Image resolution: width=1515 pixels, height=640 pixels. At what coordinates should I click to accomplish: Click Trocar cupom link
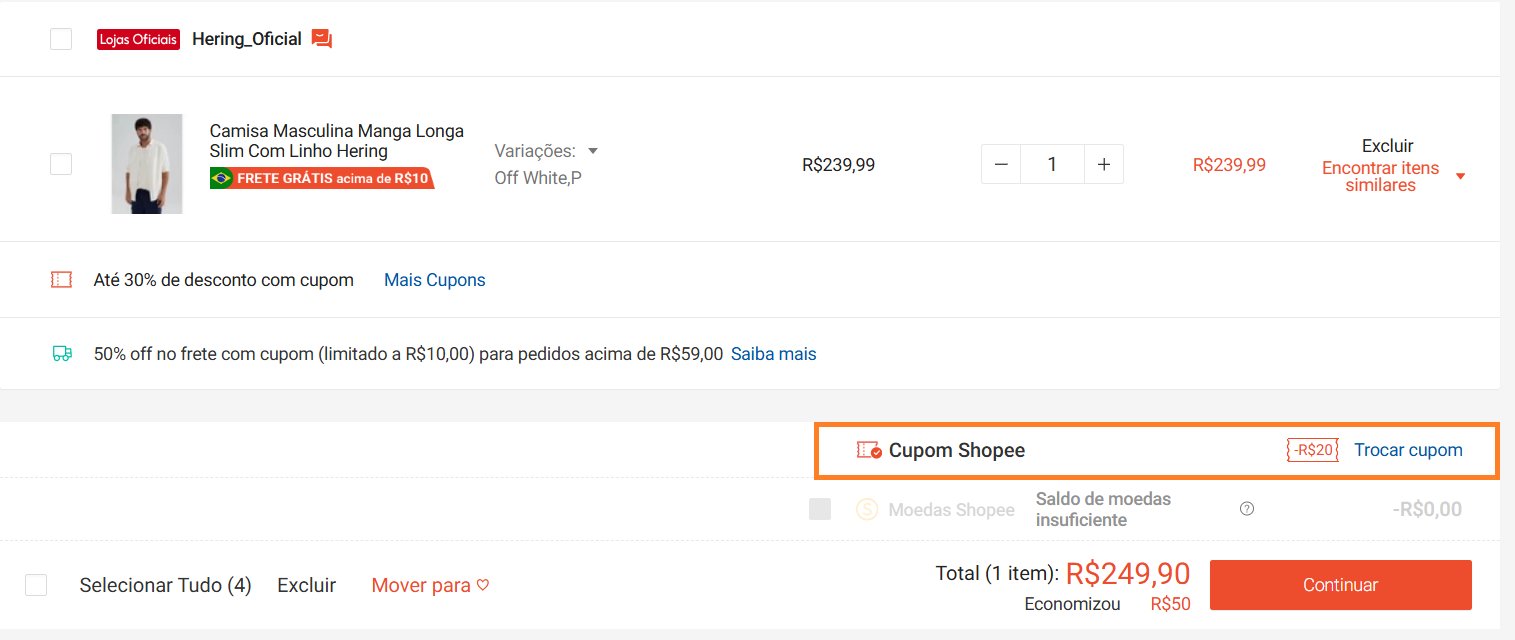1408,450
